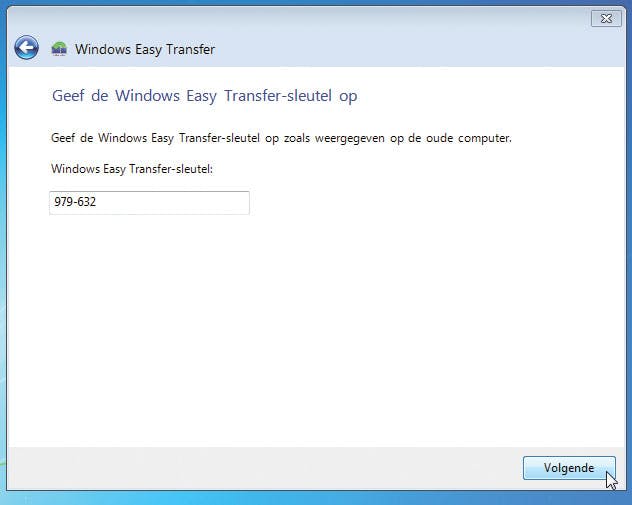Click the word 'Transfer-sleutel' in the blue heading
The height and width of the screenshot is (505, 632).
click(278, 96)
